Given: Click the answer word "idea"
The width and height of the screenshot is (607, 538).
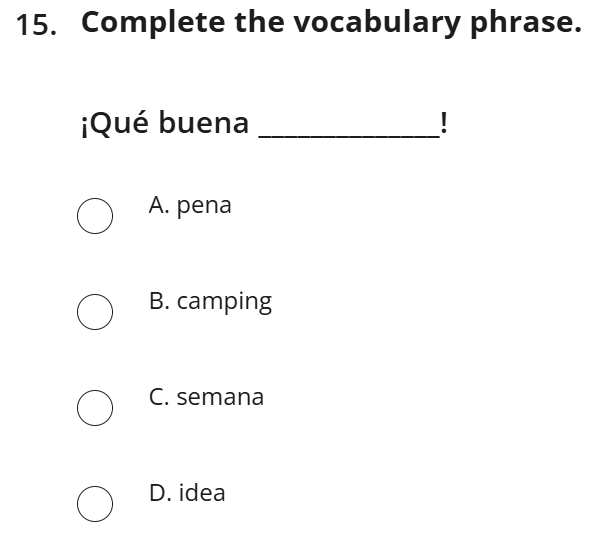Looking at the screenshot, I should [202, 493].
